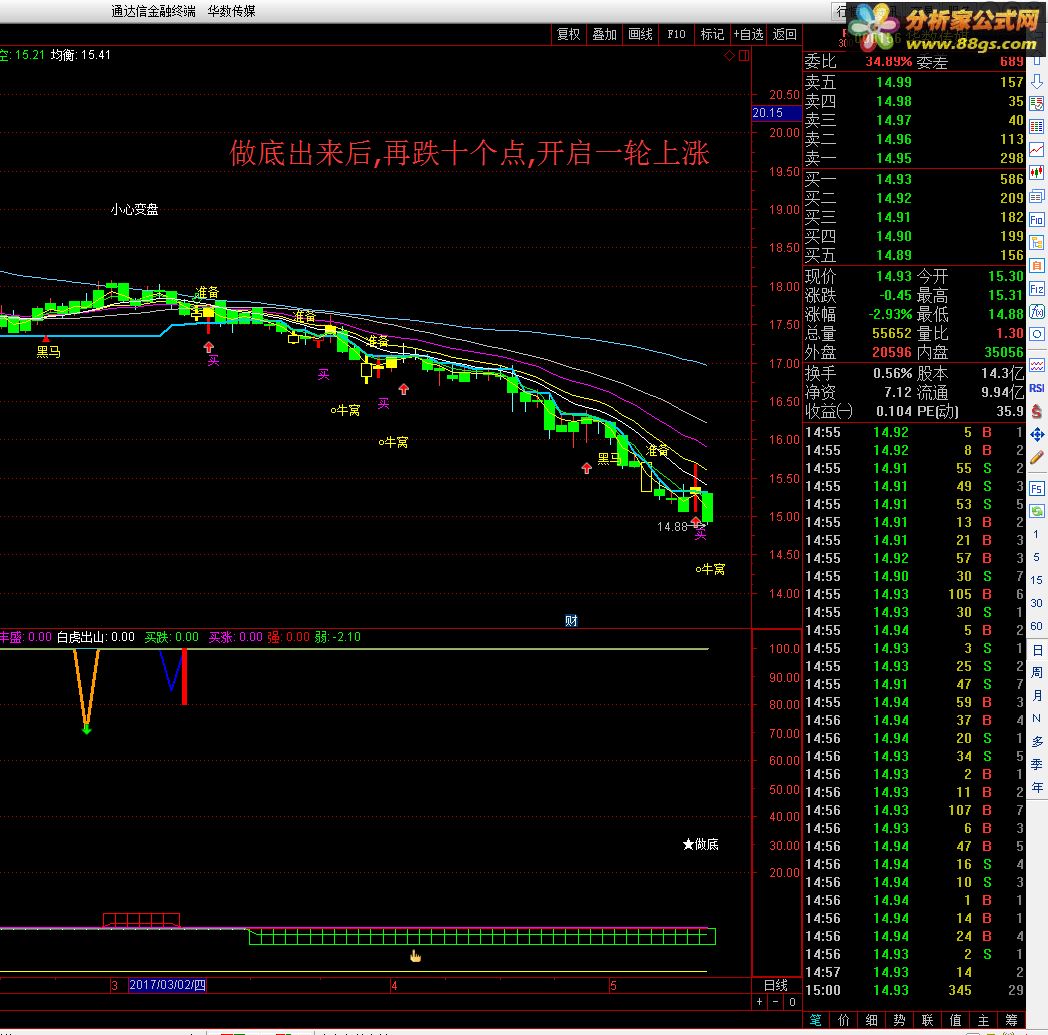
Task: Click the 复权 adjust-price button
Action: (x=569, y=34)
